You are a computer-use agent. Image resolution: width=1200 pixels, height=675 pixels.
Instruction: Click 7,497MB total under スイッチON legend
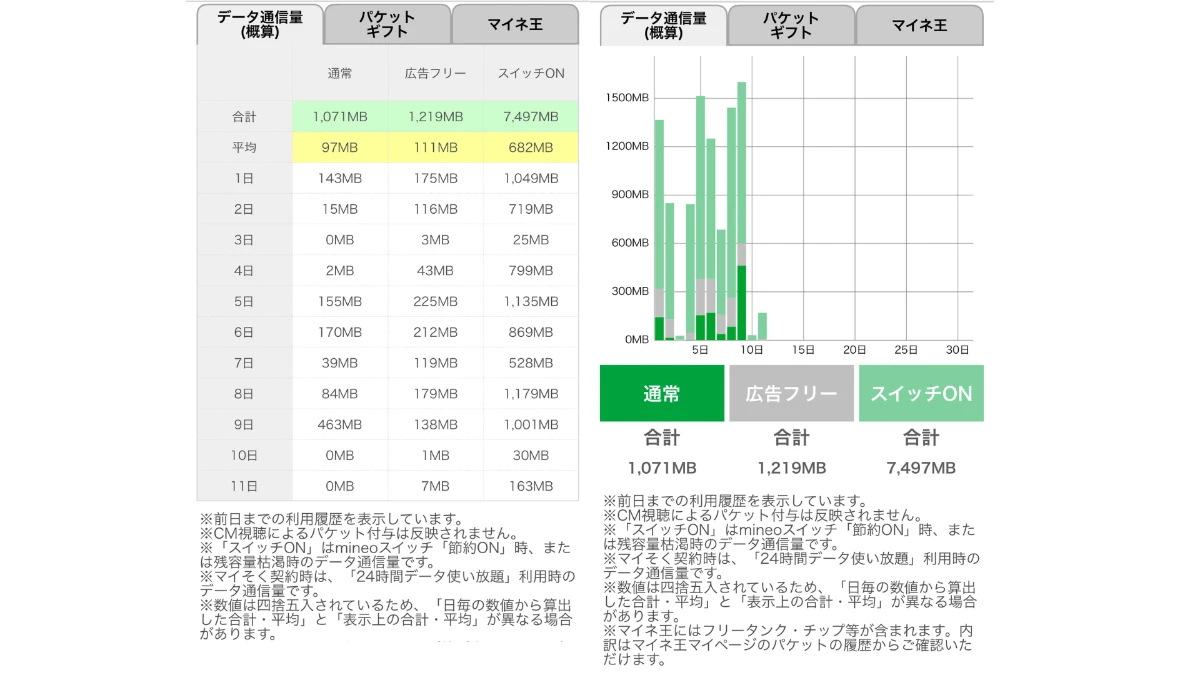pos(921,468)
